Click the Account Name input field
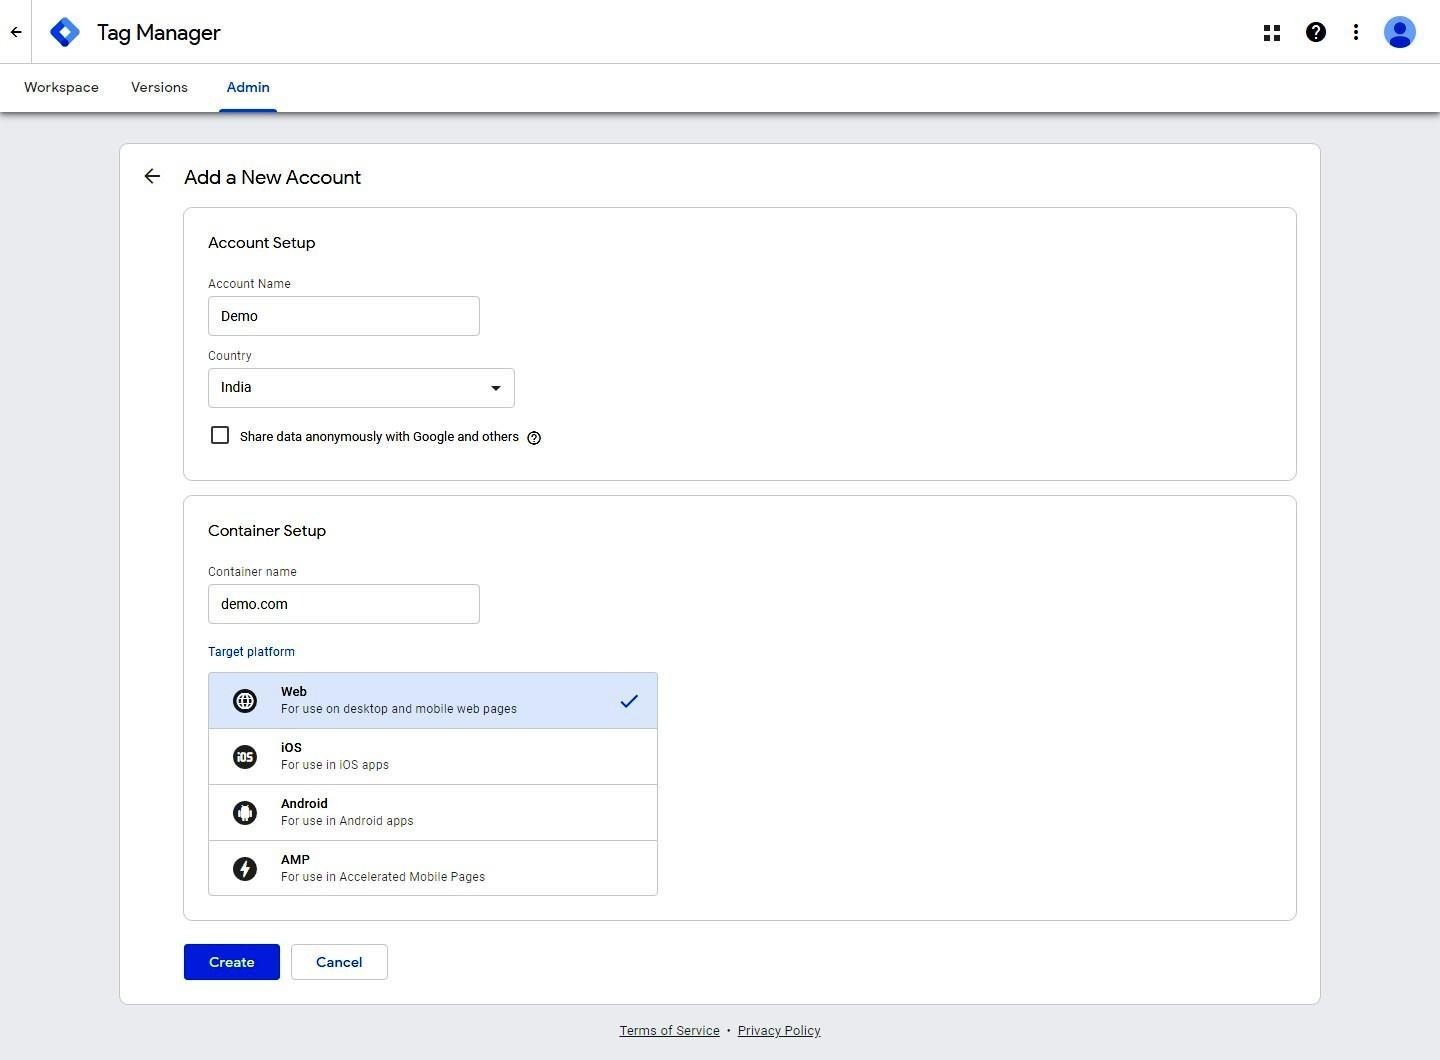Viewport: 1440px width, 1060px height. click(x=343, y=316)
